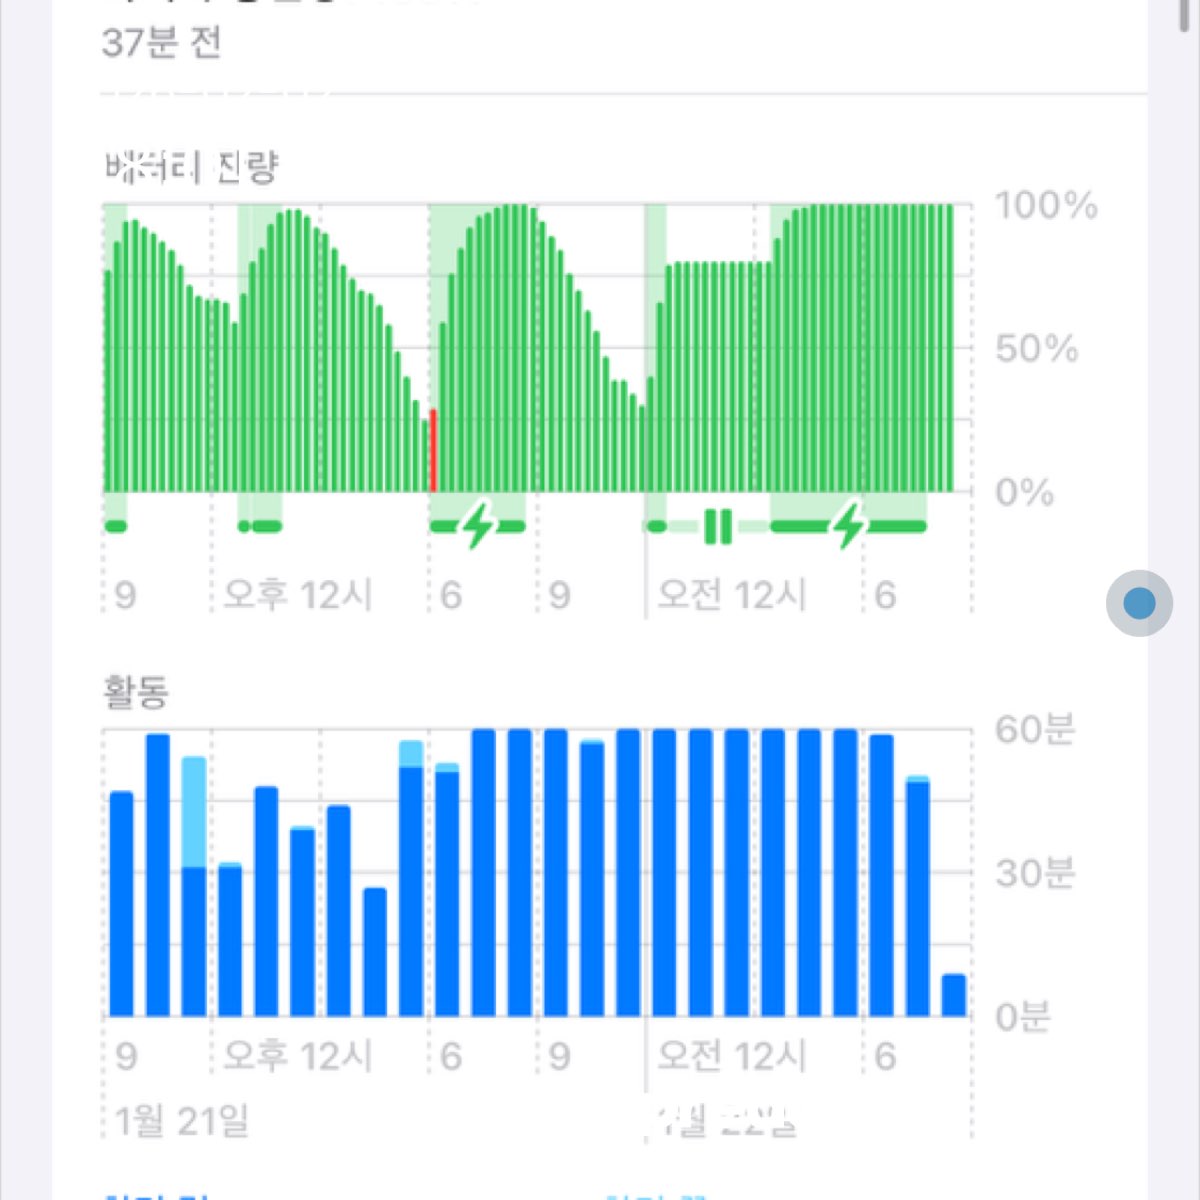
Task: Tap the first charging lightning bolt icon
Action: 478,525
